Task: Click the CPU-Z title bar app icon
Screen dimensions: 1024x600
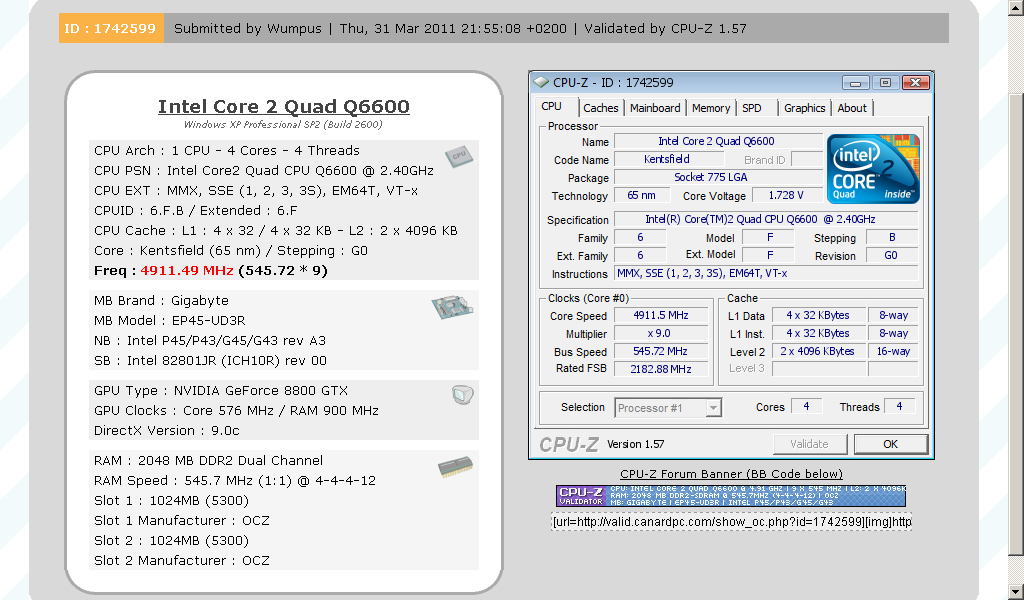Action: (x=541, y=82)
